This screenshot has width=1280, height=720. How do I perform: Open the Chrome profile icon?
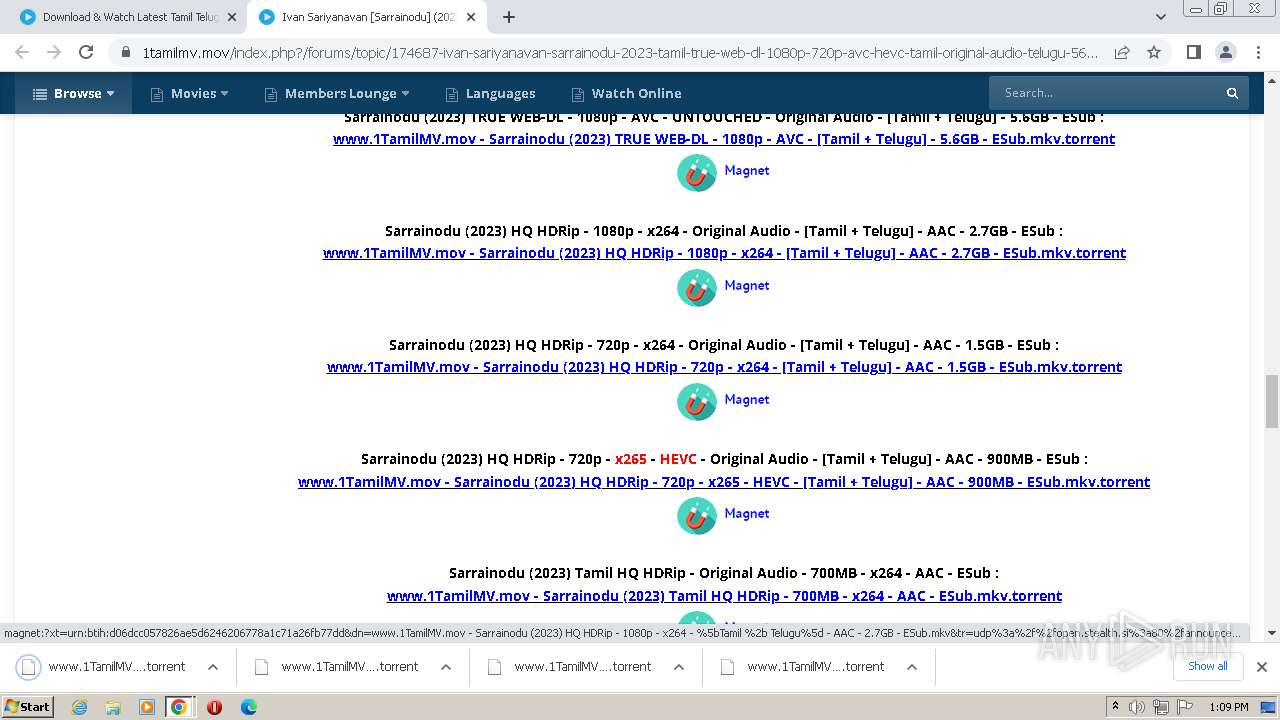click(x=1225, y=52)
